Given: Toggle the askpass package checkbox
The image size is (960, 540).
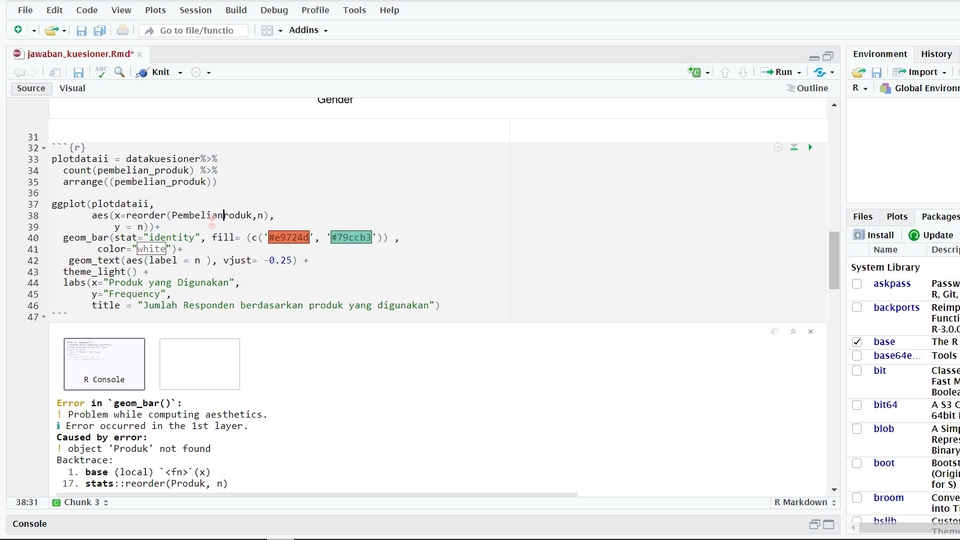Looking at the screenshot, I should click(x=857, y=284).
